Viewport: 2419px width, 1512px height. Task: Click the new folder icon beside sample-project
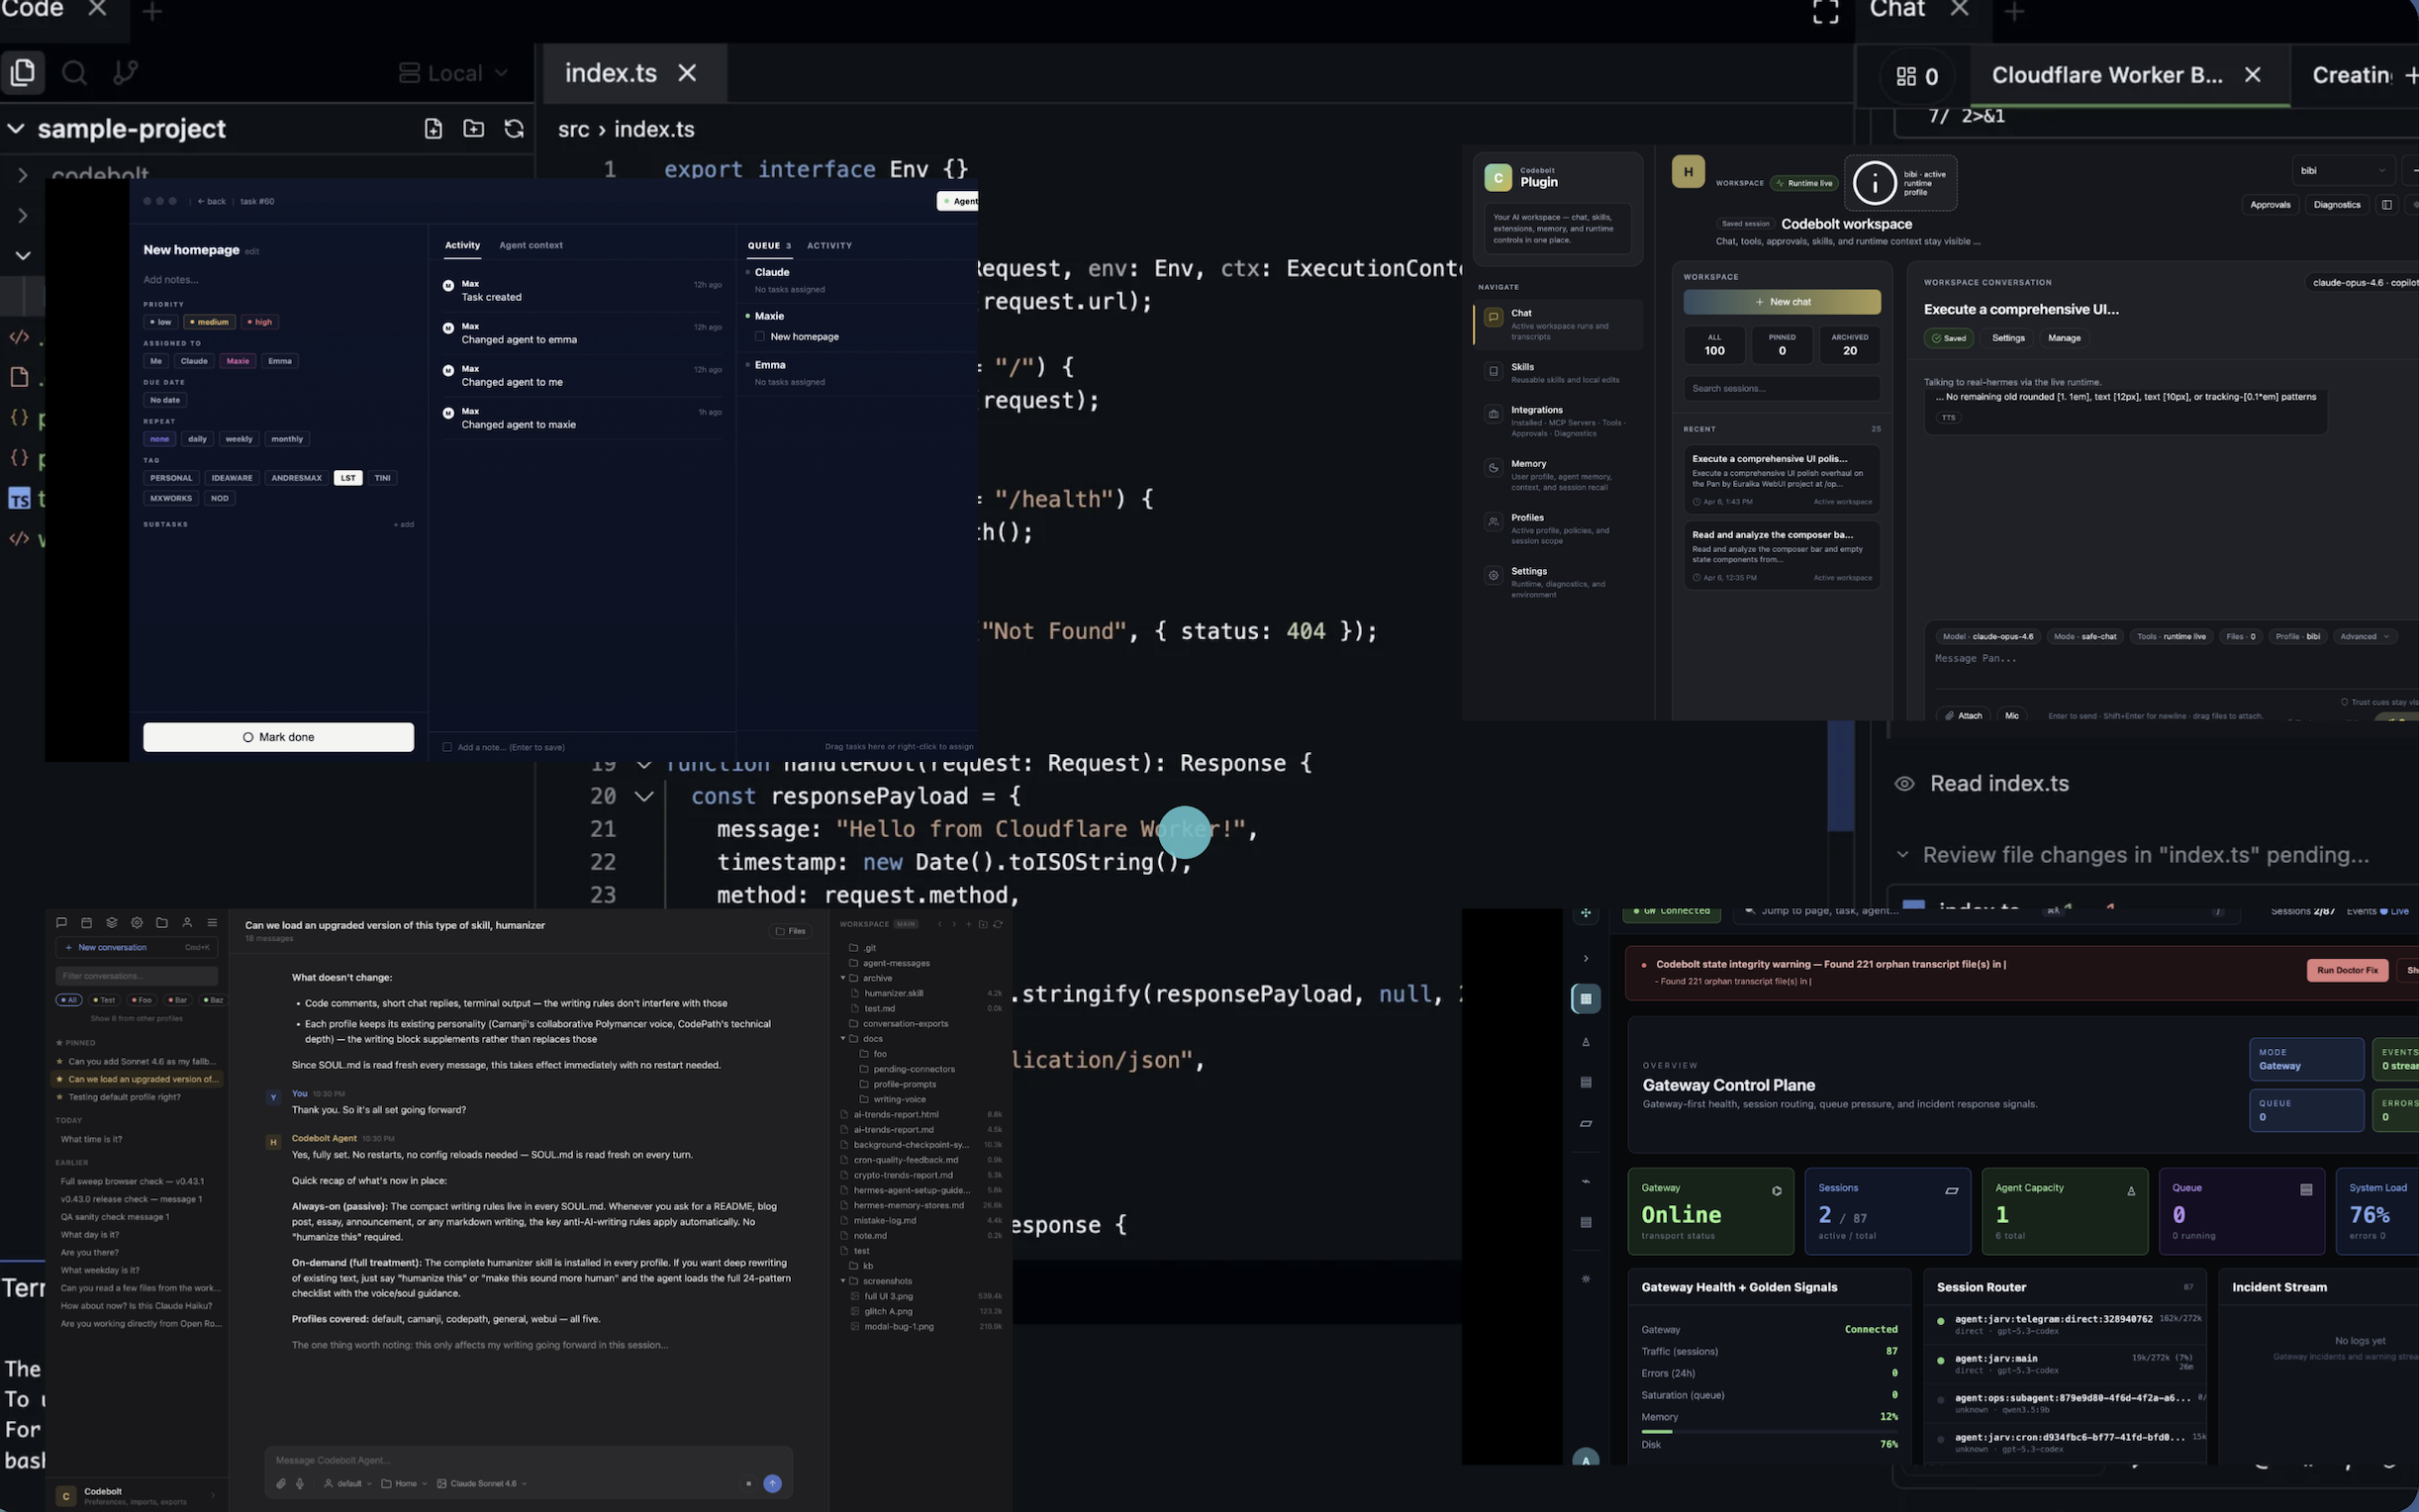coord(473,129)
